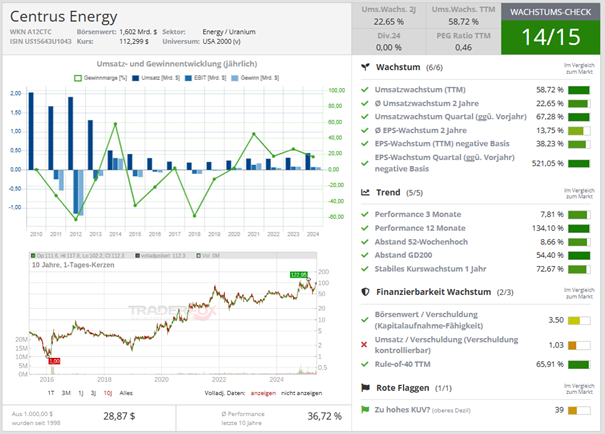The height and width of the screenshot is (434, 605).
Task: Click the checkmark next to Rule-of-40 TTM
Action: pyautogui.click(x=365, y=364)
